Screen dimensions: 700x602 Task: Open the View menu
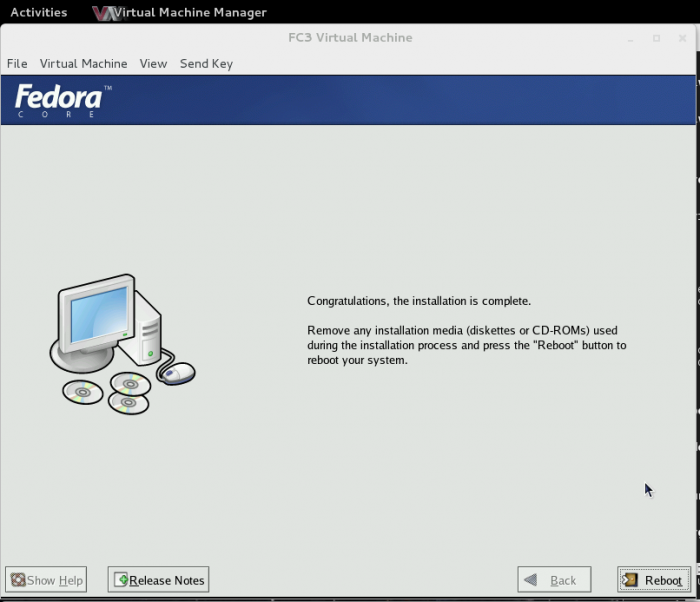[x=153, y=64]
